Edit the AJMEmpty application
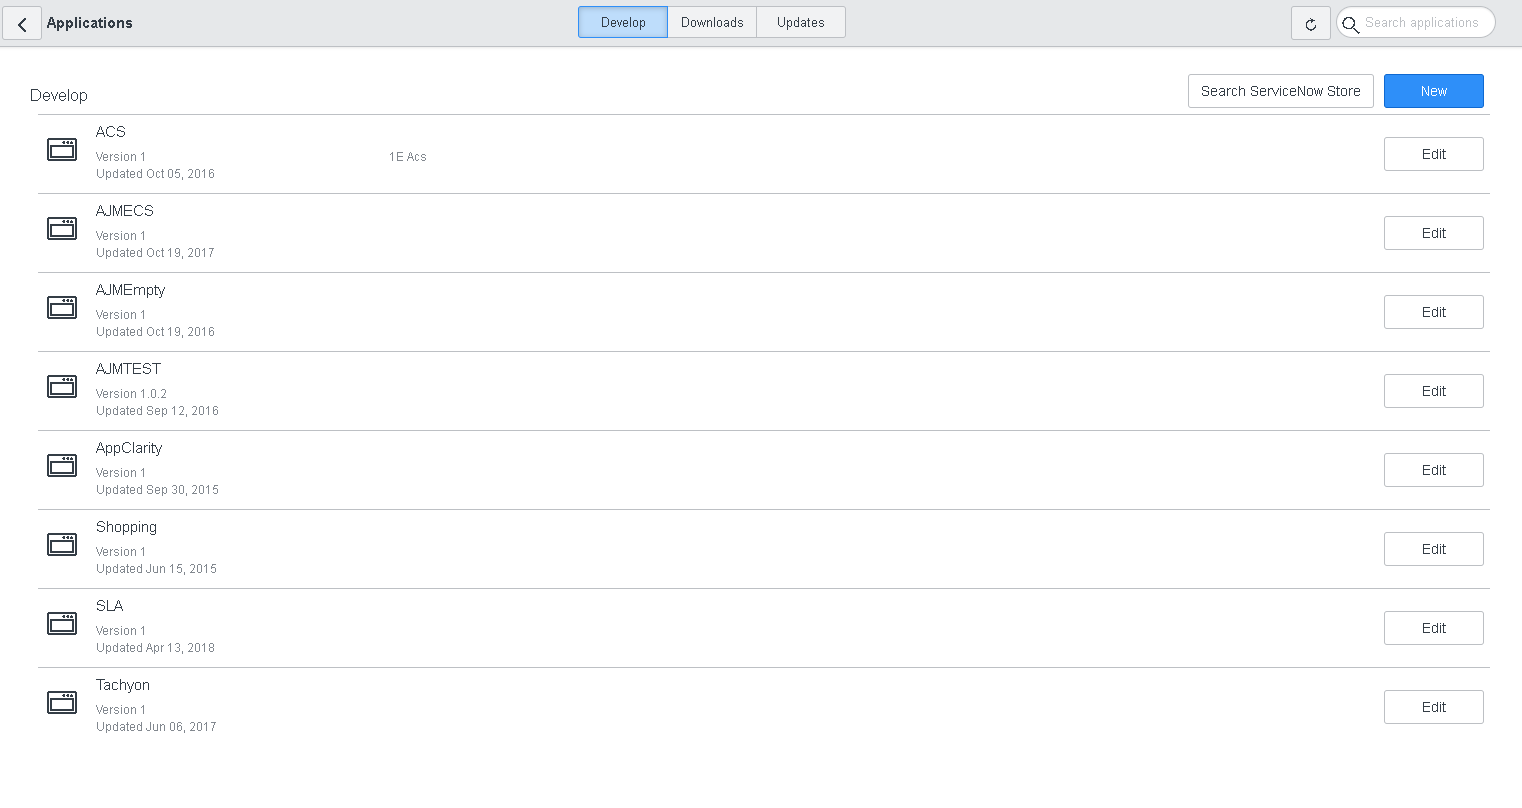 [1433, 312]
